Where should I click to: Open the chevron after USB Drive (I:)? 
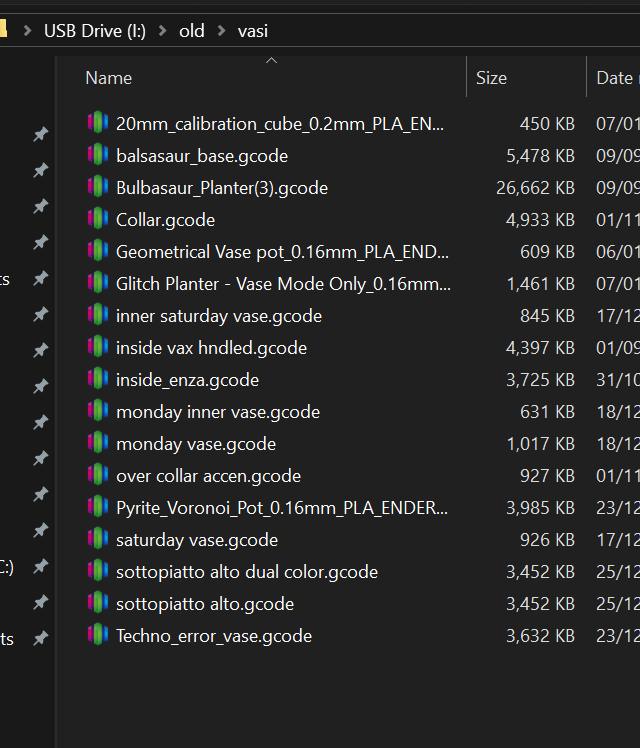tap(162, 31)
